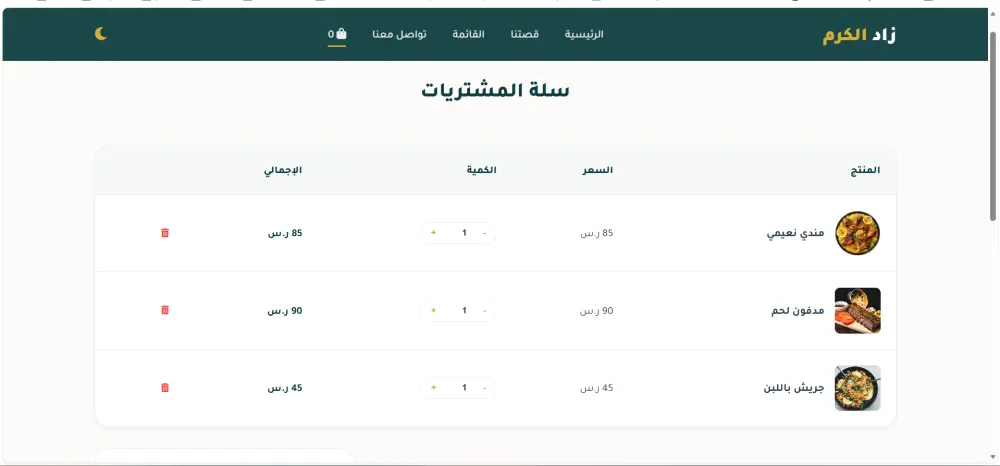Viewport: 1000px width, 466px height.
Task: Click quantity value of جريش باللبن
Action: pyautogui.click(x=464, y=388)
